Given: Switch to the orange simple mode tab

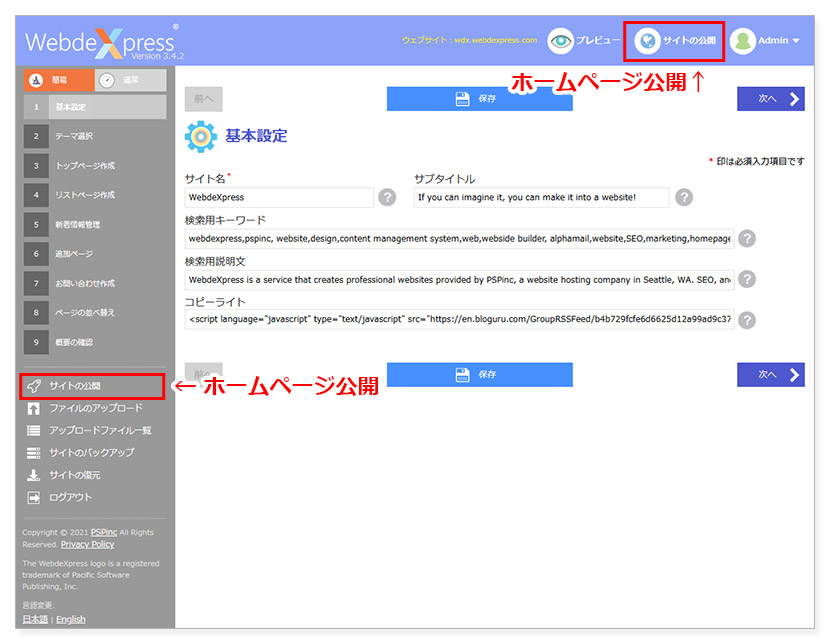Looking at the screenshot, I should tap(59, 80).
